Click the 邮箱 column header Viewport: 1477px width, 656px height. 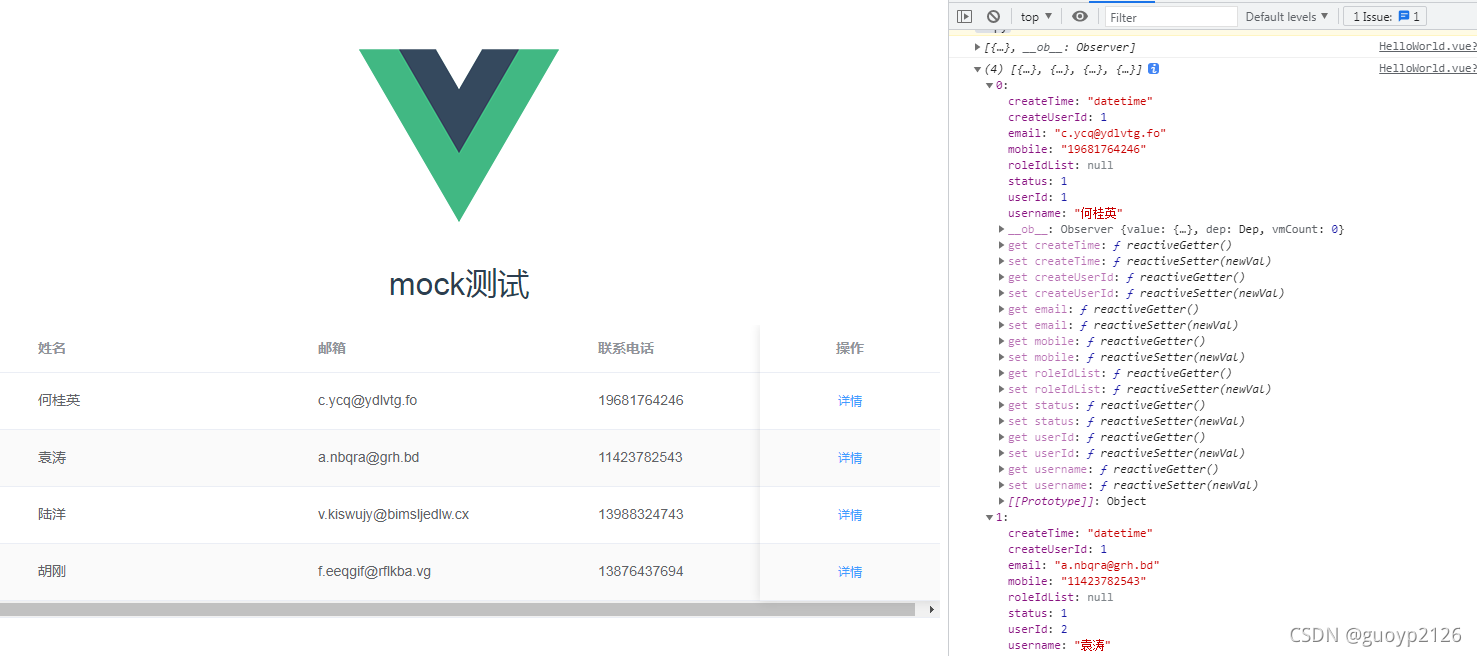[332, 348]
